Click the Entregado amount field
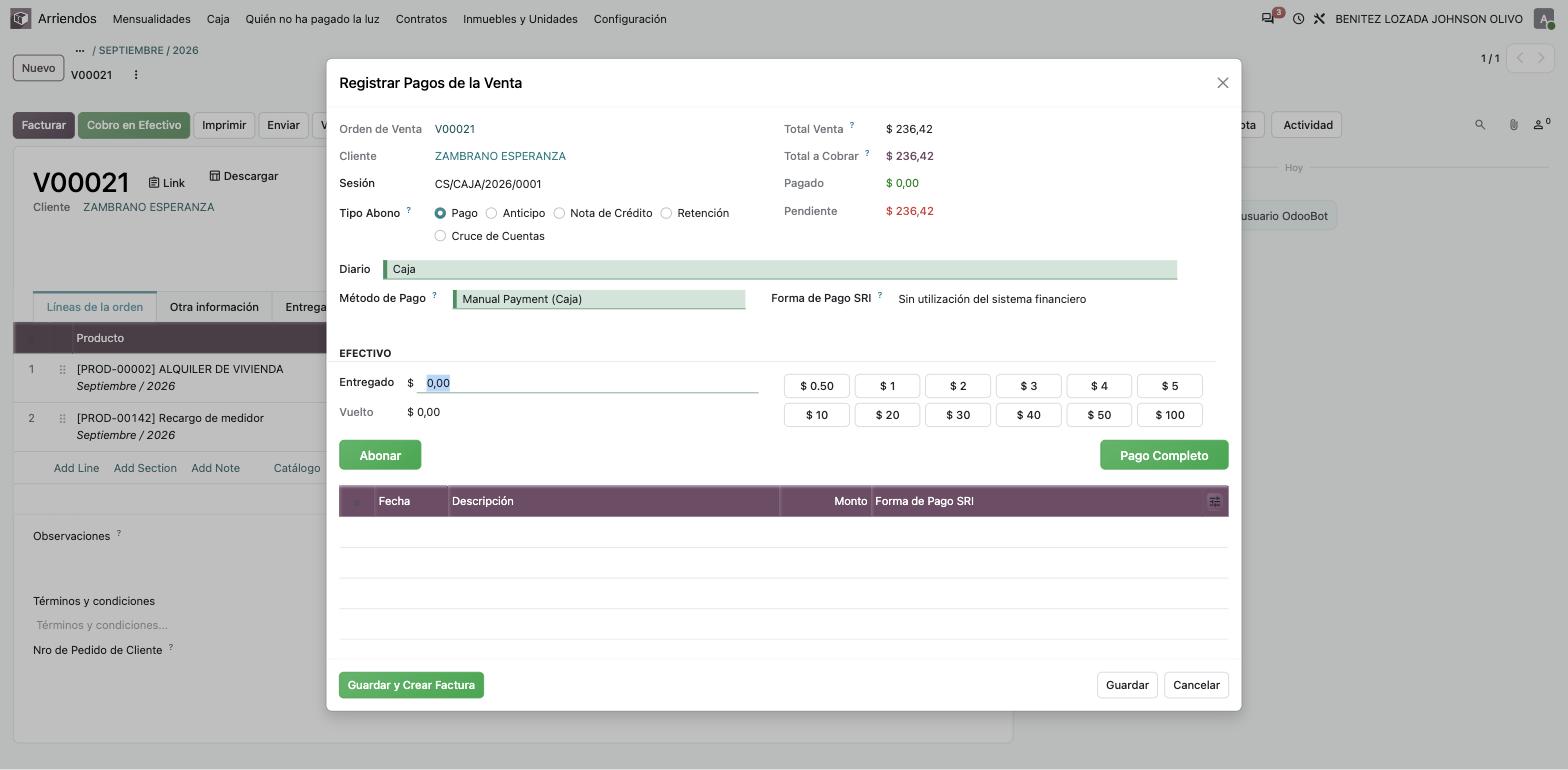Viewport: 1568px width, 770px height. pyautogui.click(x=588, y=383)
